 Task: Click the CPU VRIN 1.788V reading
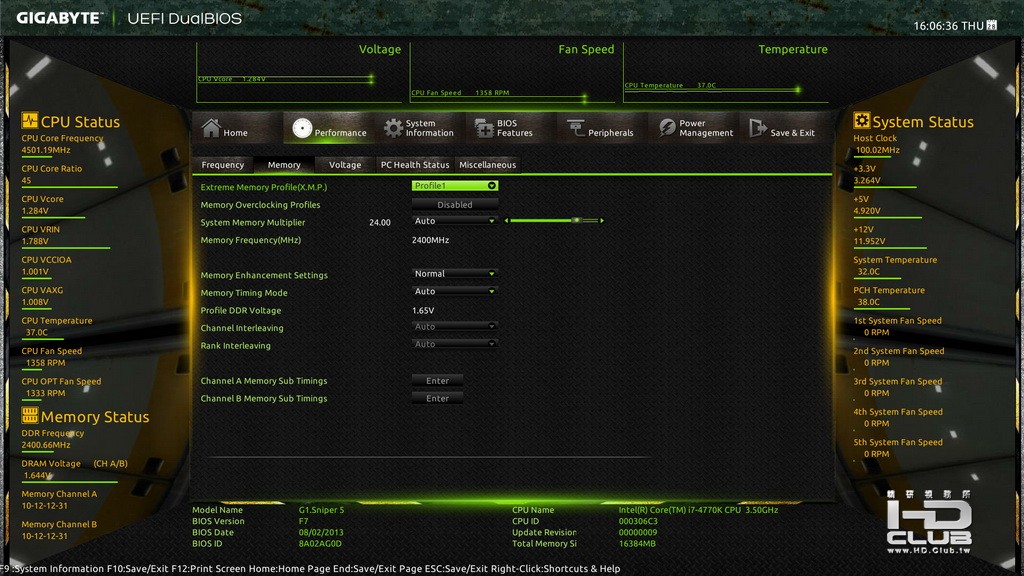point(35,241)
